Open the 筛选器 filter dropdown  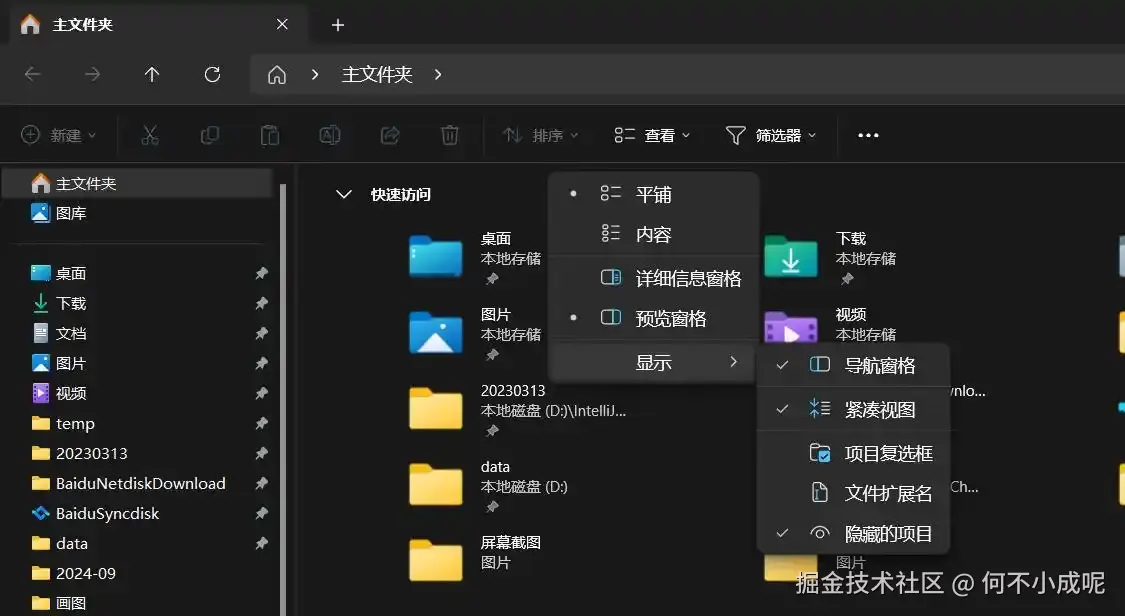(771, 135)
